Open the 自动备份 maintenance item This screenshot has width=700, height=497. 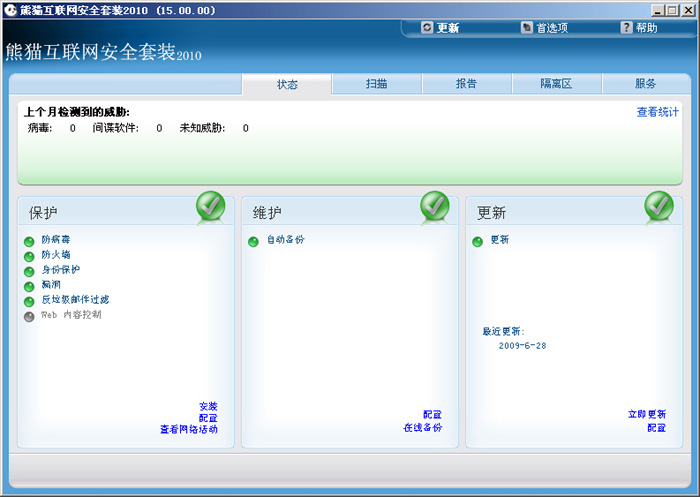(286, 240)
